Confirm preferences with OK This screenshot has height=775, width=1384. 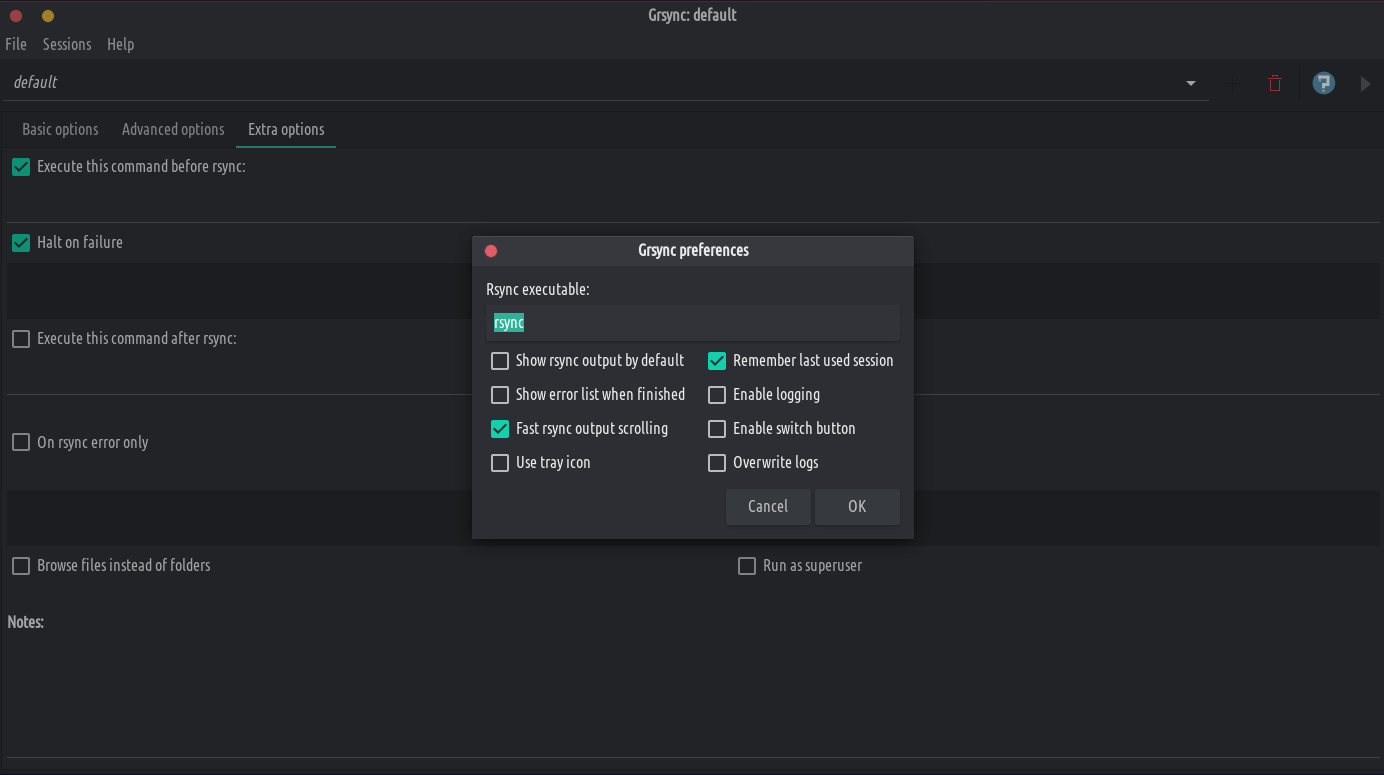click(857, 506)
